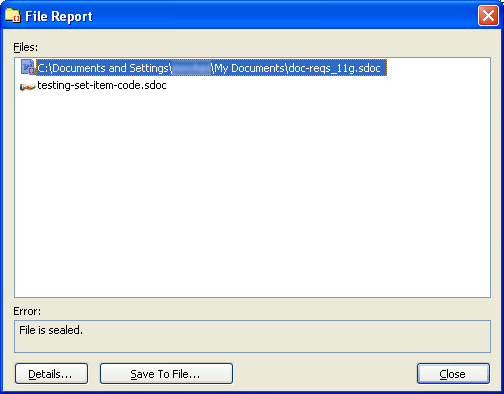
Task: Select the doc-reqs_11g.sdoc file path row
Action: pyautogui.click(x=211, y=68)
